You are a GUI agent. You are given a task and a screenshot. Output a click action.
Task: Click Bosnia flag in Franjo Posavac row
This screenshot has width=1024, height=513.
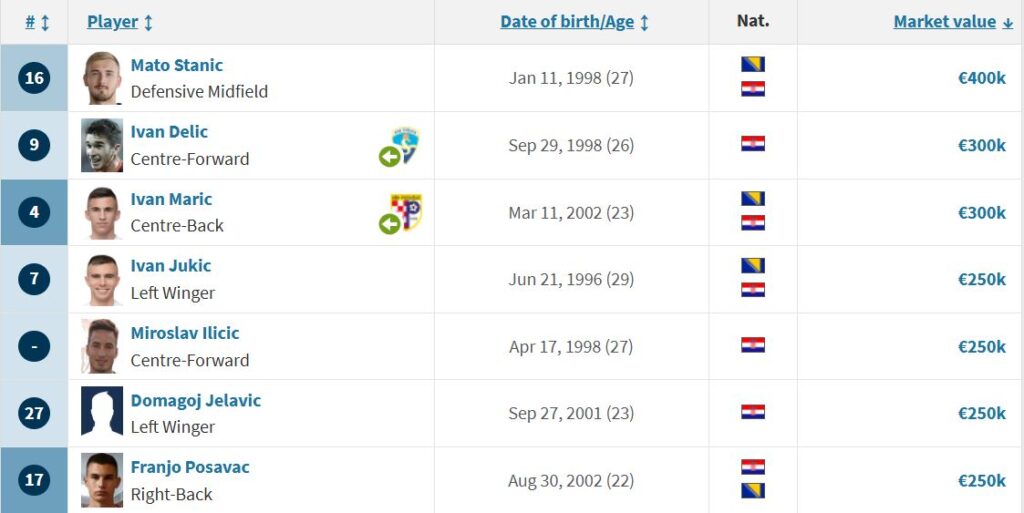(753, 491)
